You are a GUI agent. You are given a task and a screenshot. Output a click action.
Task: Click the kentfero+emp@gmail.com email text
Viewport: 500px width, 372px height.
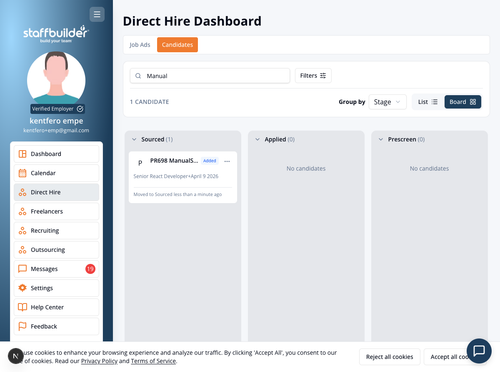[x=56, y=130]
